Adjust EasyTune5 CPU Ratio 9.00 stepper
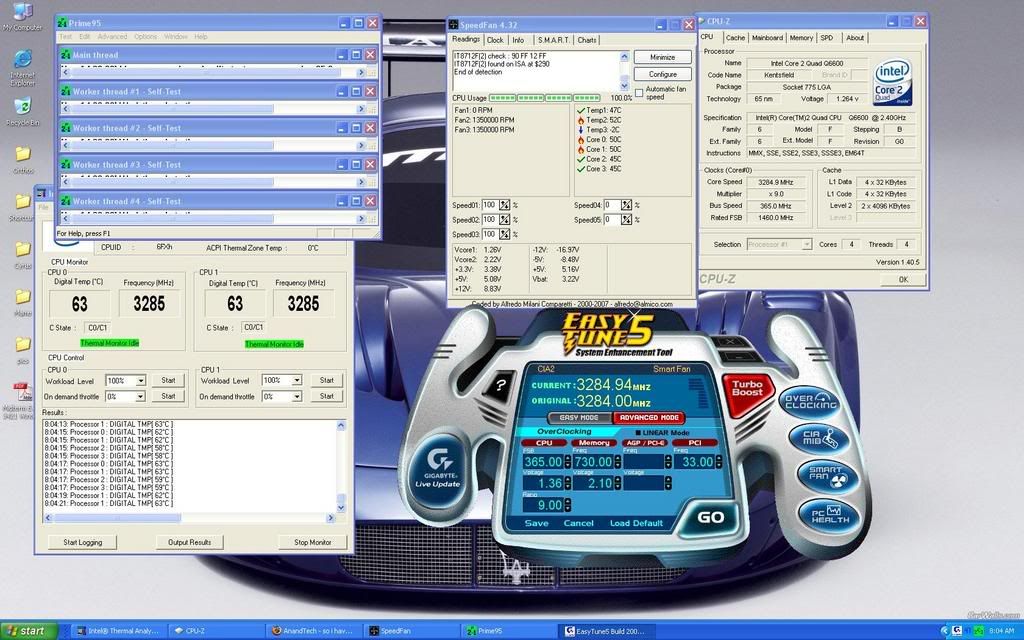 [567, 505]
